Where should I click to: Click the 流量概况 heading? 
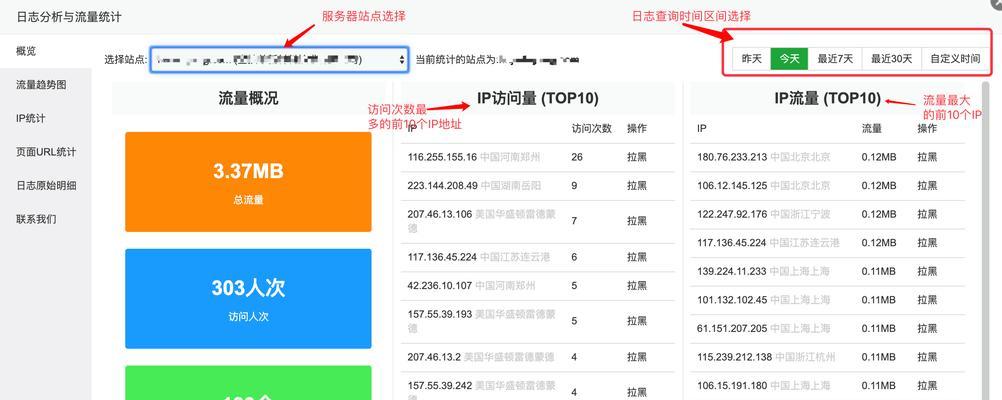tap(248, 98)
